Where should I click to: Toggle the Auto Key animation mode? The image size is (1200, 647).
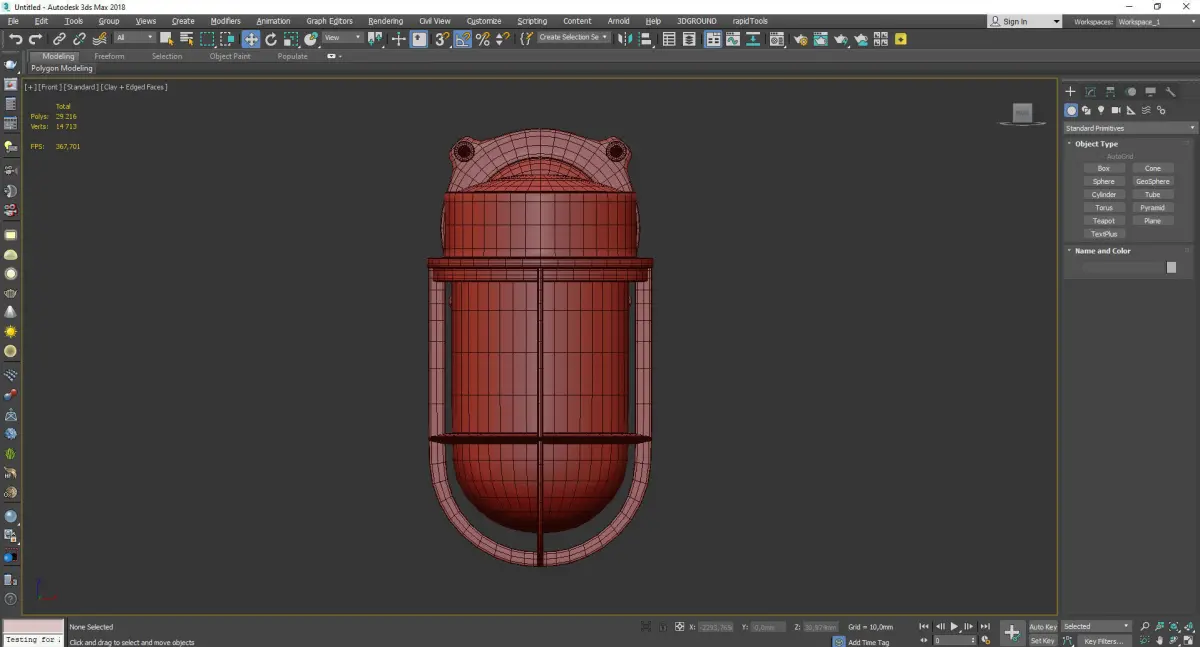[1042, 627]
